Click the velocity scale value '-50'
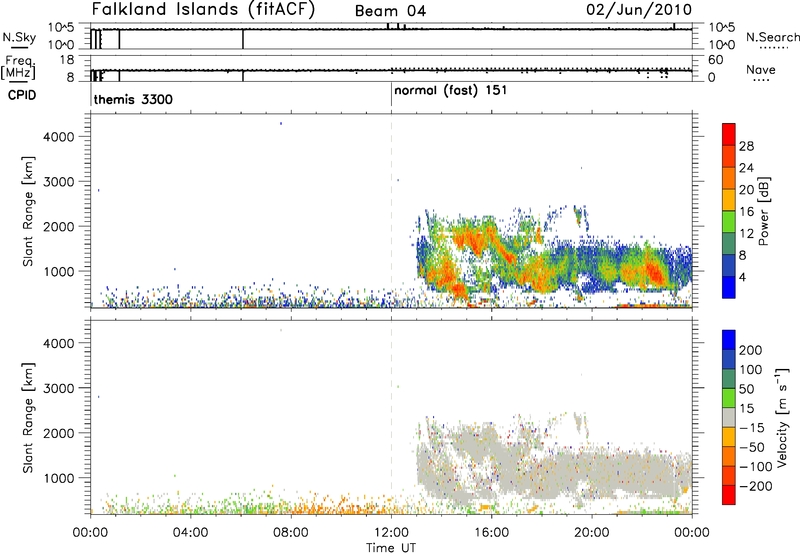This screenshot has height=554, width=800. click(752, 447)
